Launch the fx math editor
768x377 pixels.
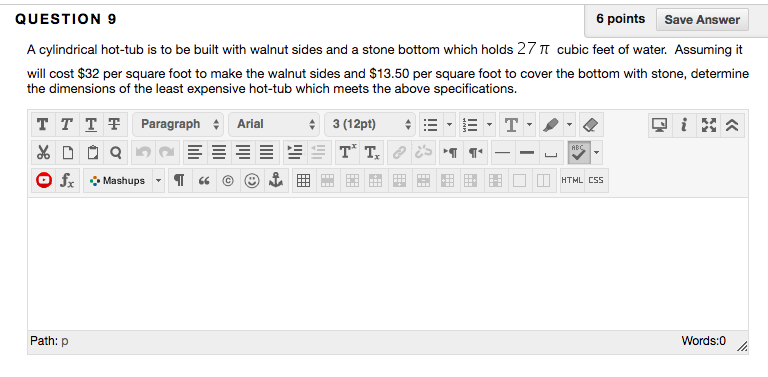tap(68, 181)
